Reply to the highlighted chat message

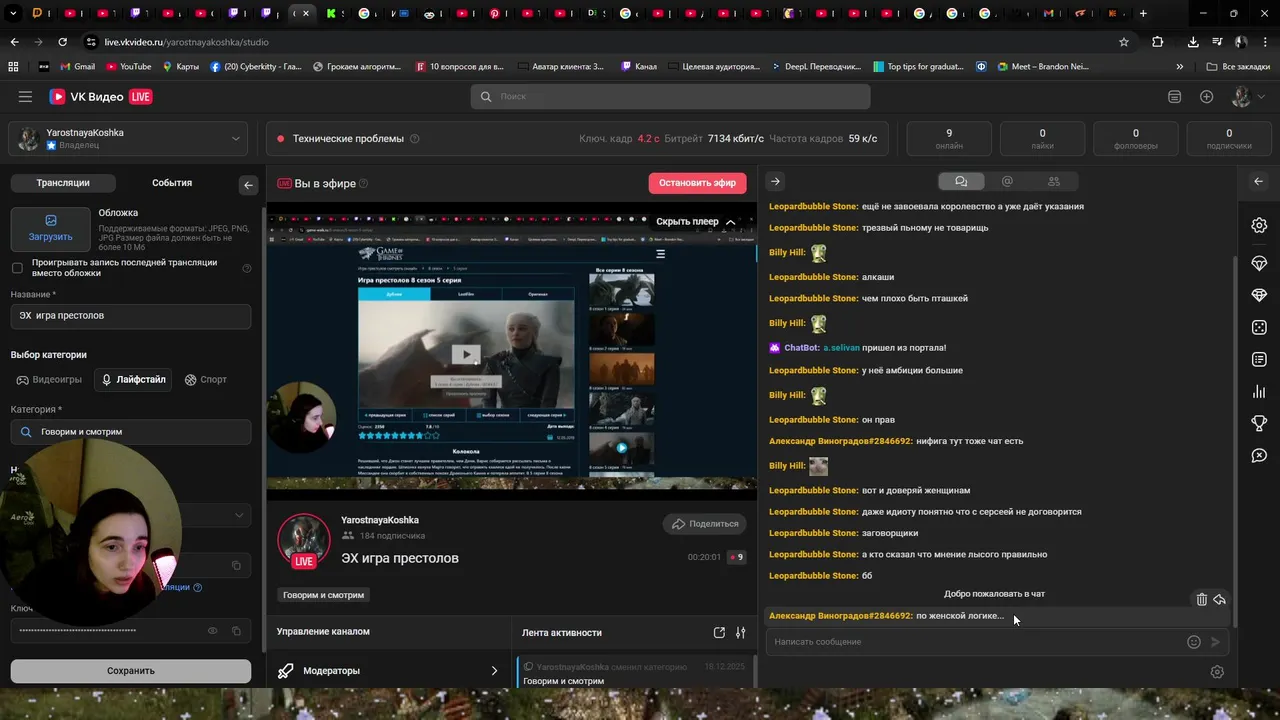1219,600
